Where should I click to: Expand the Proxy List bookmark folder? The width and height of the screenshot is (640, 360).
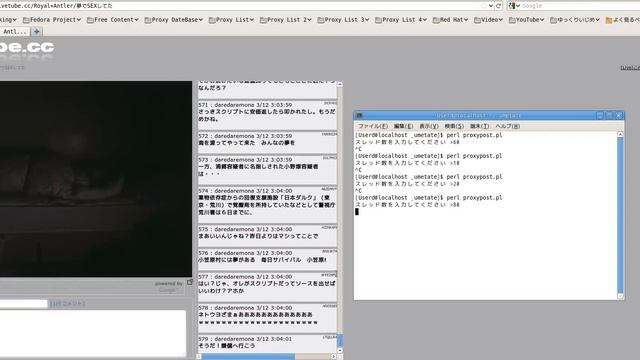[x=231, y=20]
